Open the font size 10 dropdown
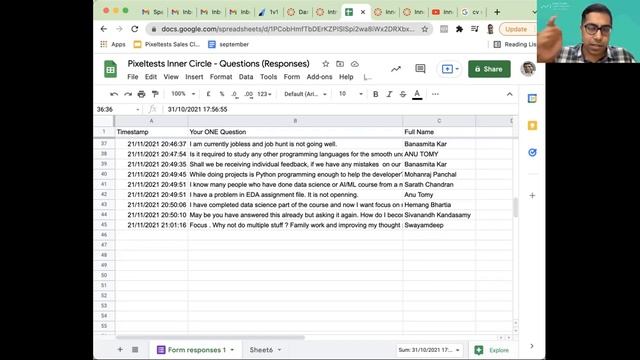 pos(351,94)
